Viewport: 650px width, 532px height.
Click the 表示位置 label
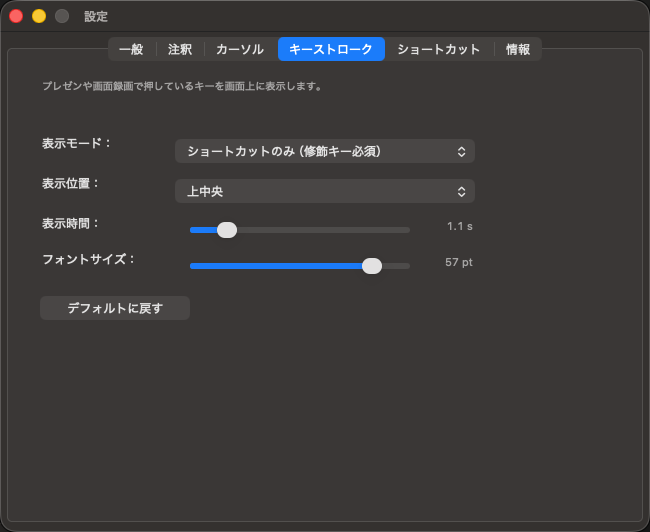[x=70, y=183]
